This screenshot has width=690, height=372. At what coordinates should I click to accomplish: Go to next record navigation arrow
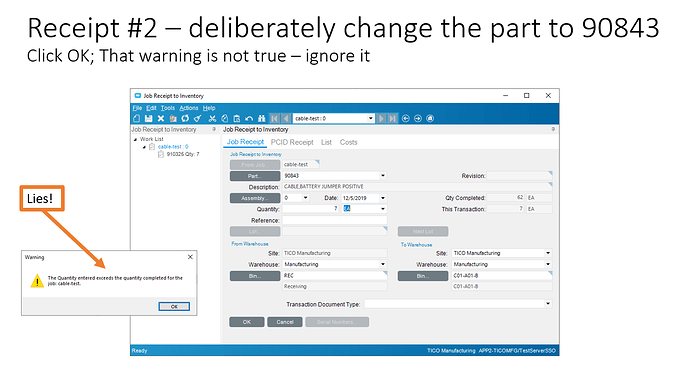click(382, 118)
